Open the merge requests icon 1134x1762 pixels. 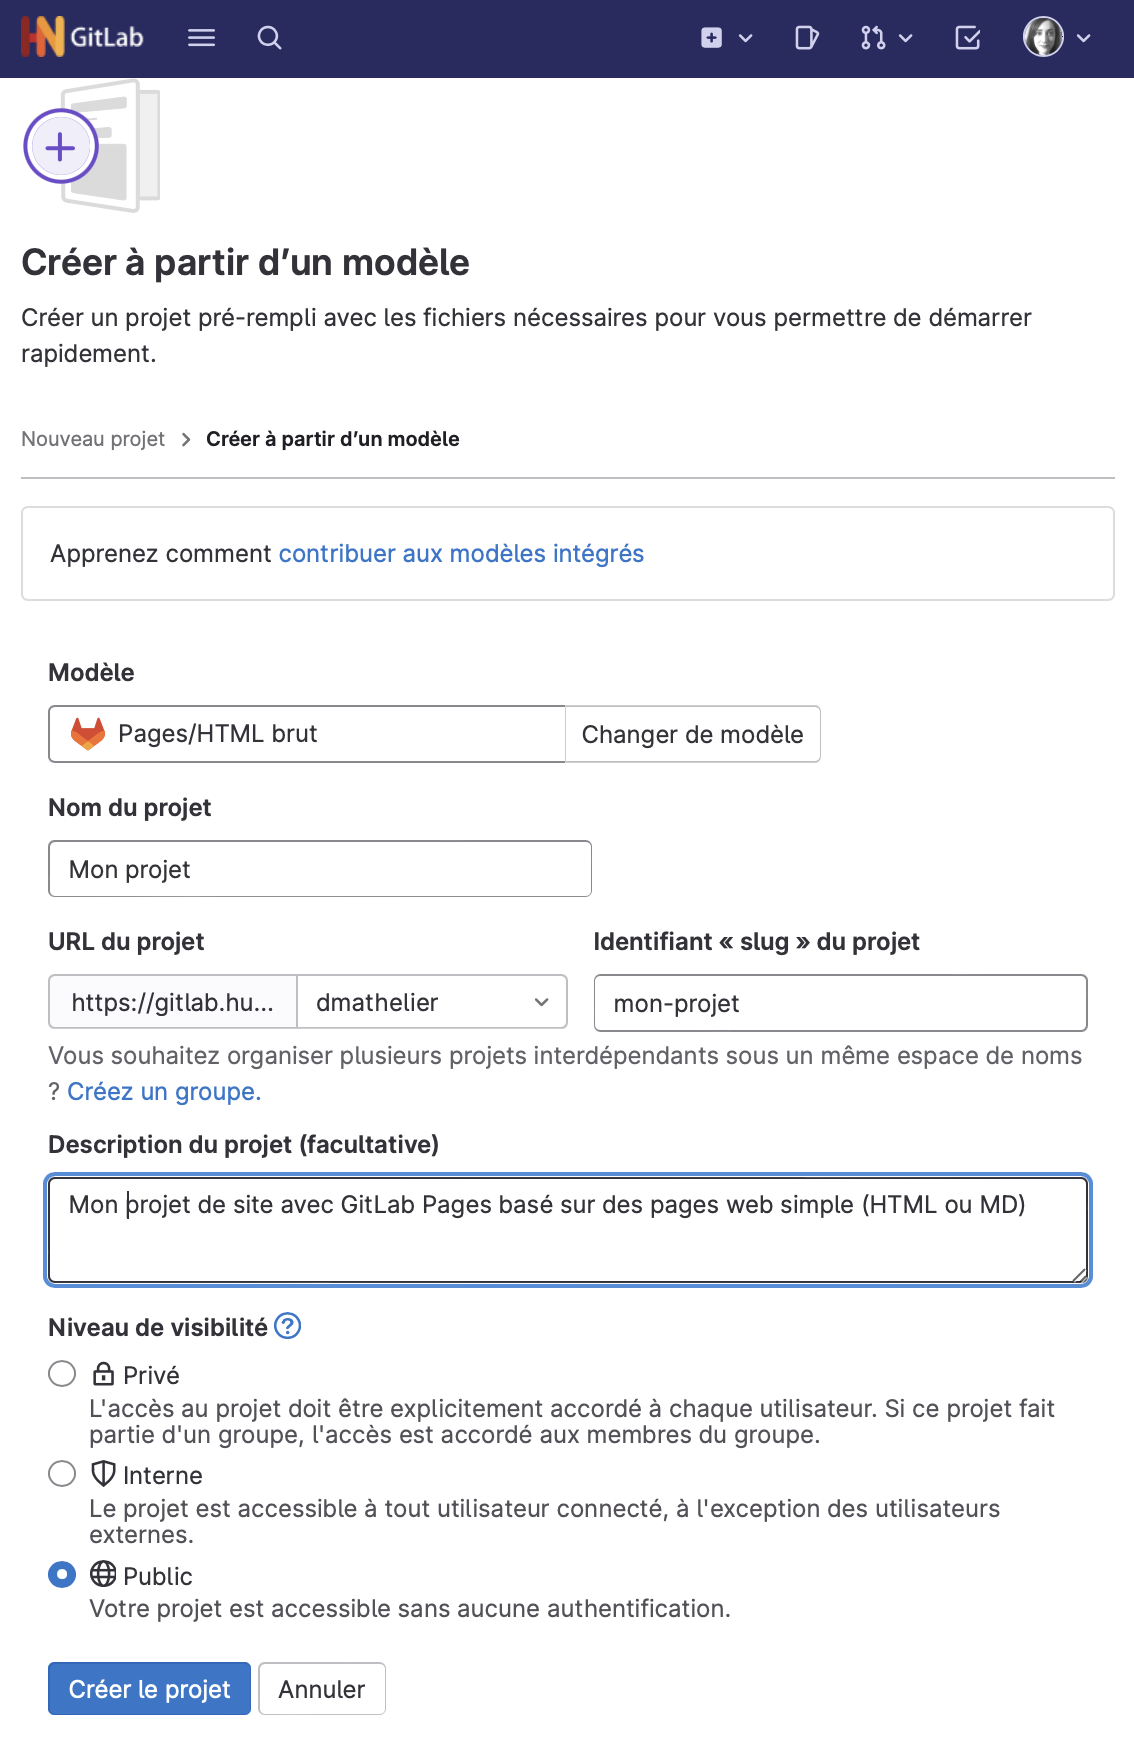[873, 38]
